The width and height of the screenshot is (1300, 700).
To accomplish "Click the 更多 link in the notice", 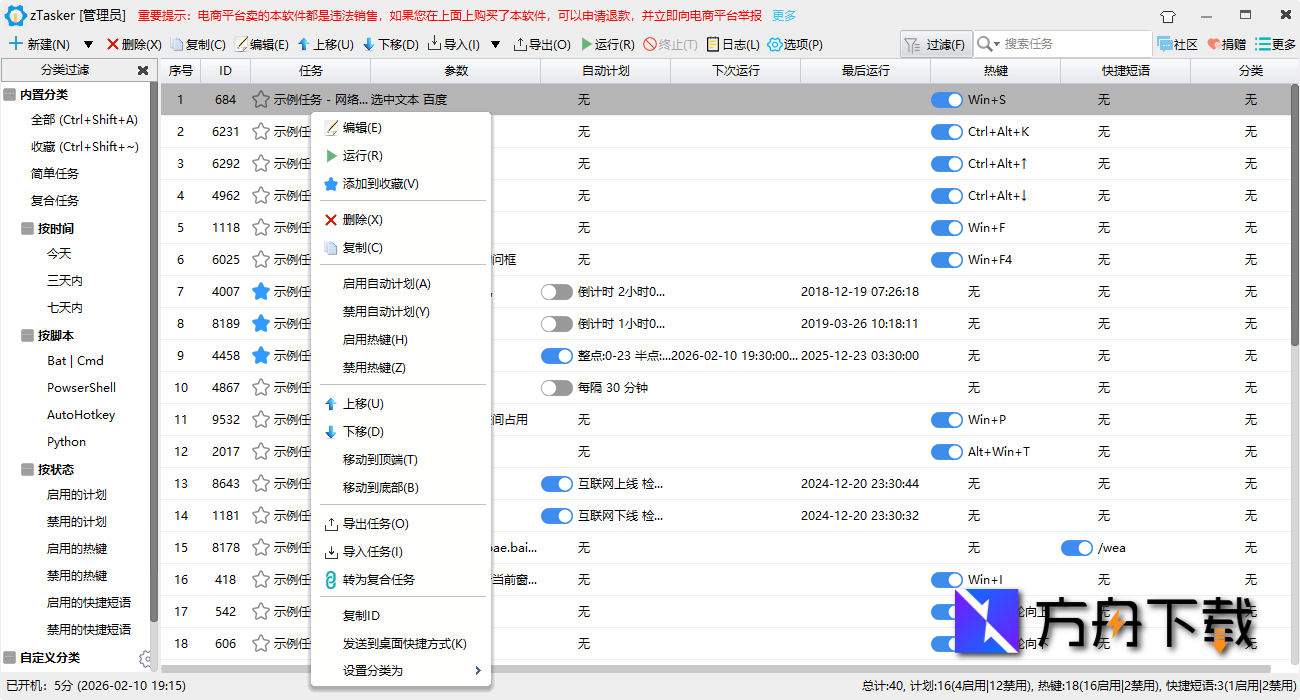I will 784,16.
